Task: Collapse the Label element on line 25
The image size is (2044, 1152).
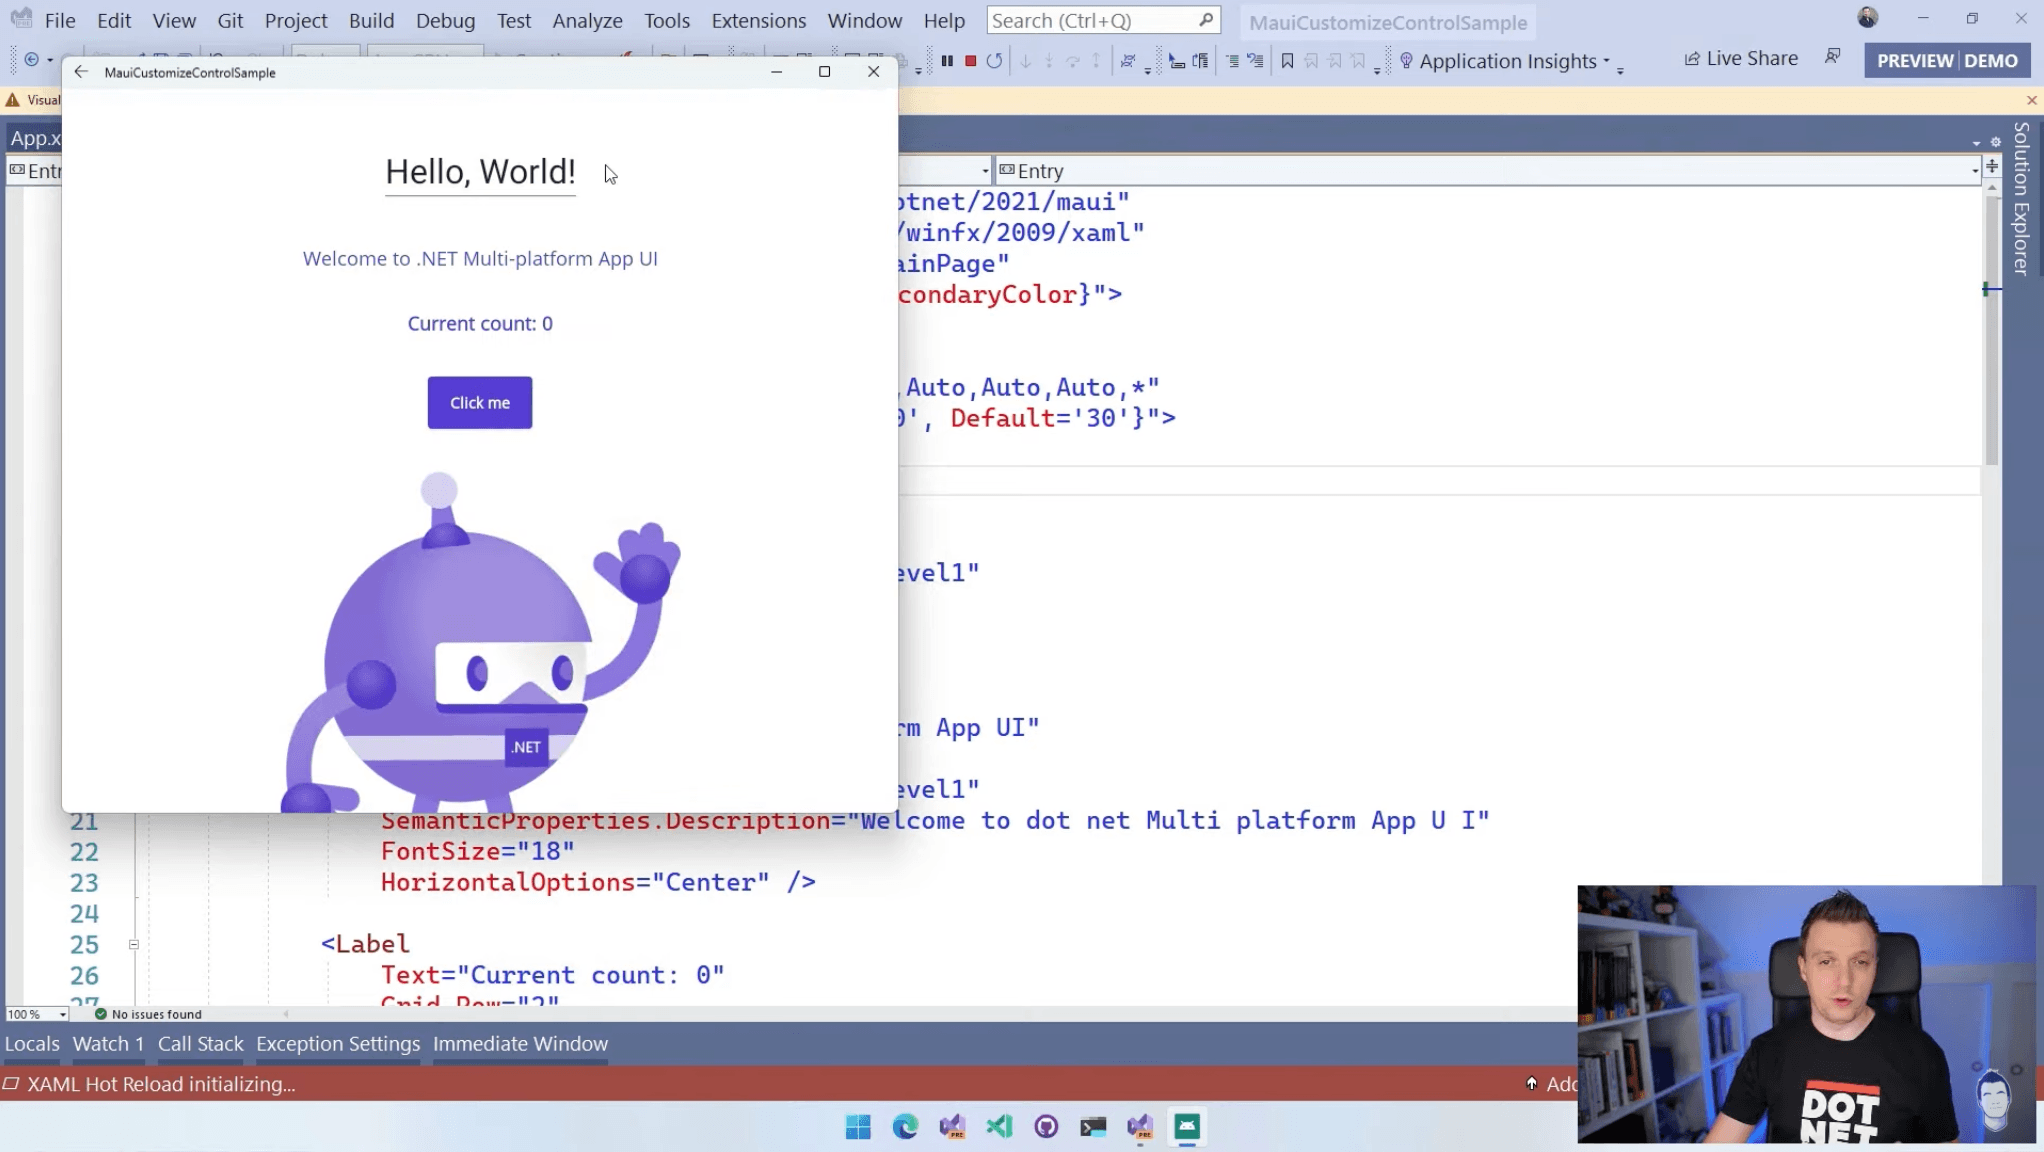Action: click(133, 944)
